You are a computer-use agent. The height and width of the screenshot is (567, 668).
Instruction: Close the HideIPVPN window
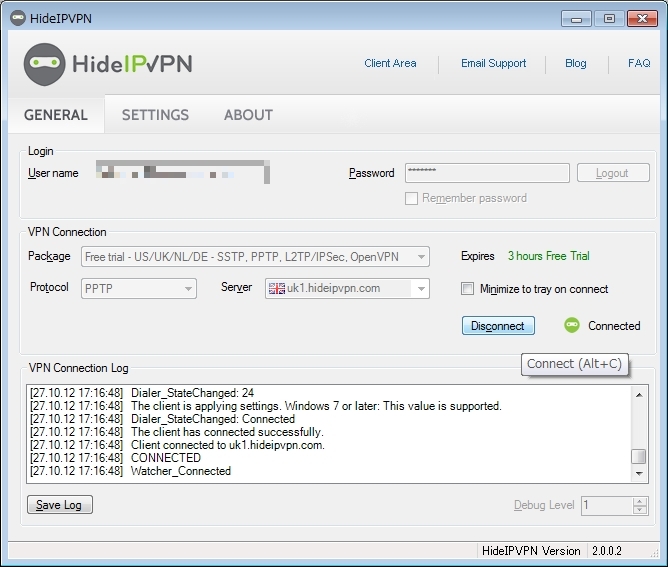click(642, 19)
